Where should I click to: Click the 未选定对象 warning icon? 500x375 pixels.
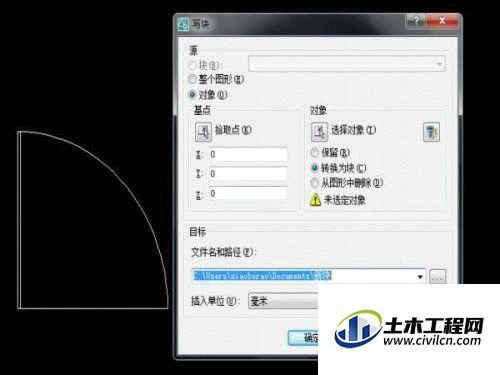(315, 200)
